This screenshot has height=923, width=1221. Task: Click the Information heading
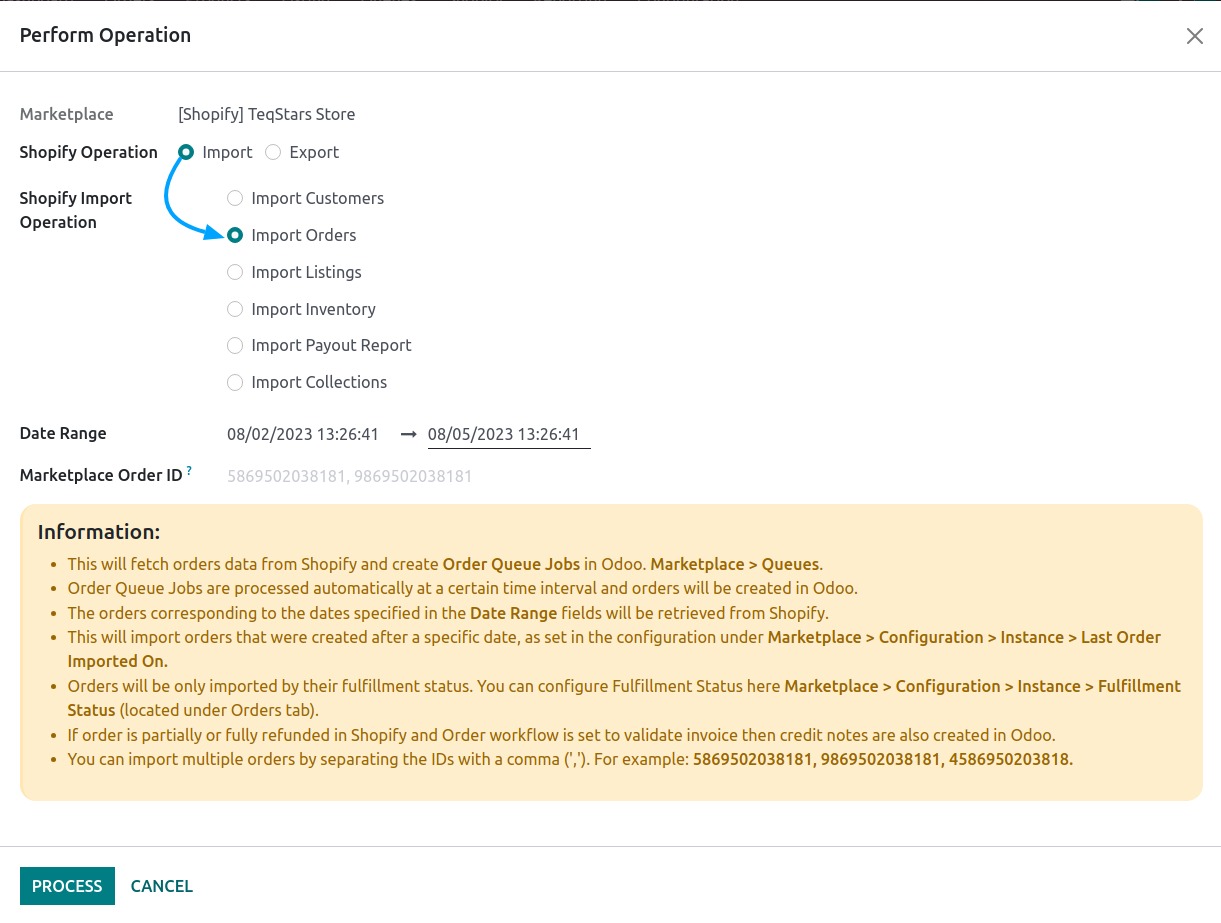point(99,531)
